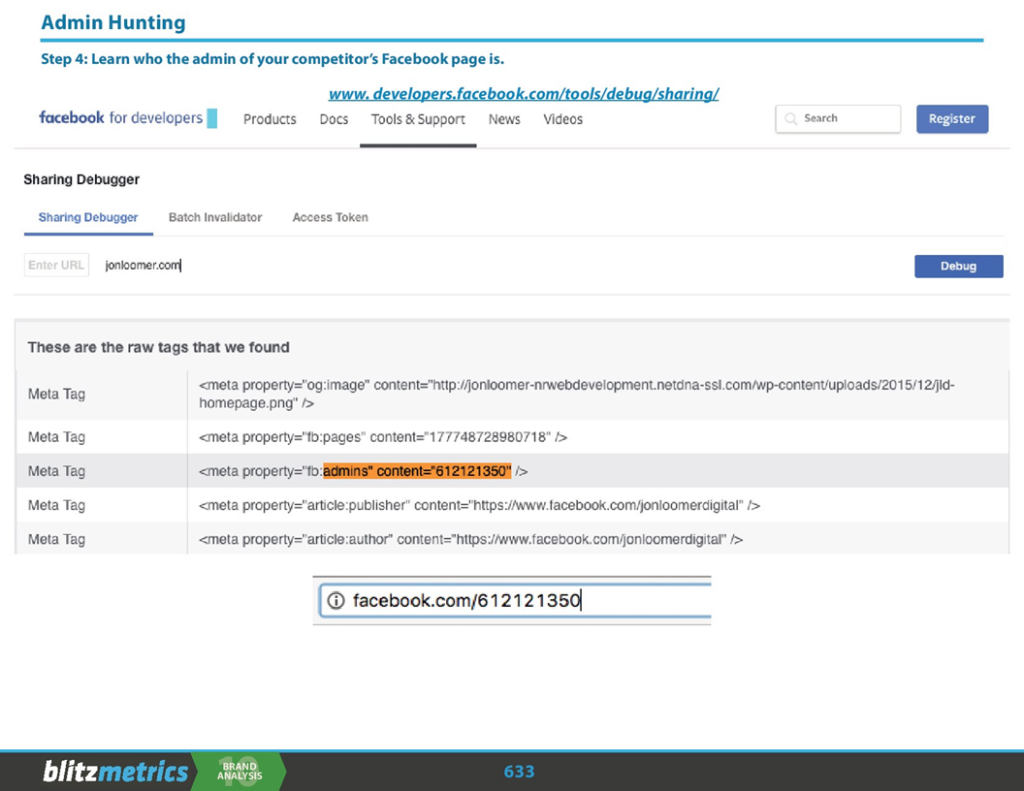Click the facebook for developers logo
This screenshot has width=1024, height=791.
coord(128,118)
